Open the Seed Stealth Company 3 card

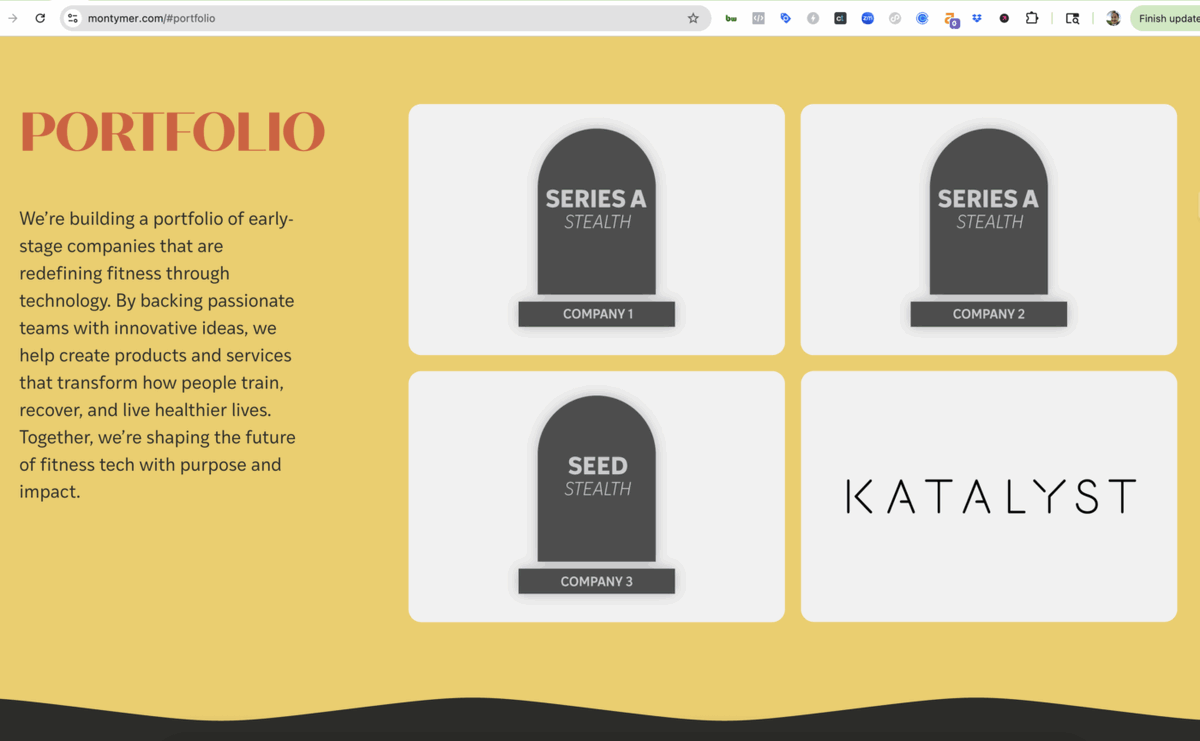coord(597,496)
